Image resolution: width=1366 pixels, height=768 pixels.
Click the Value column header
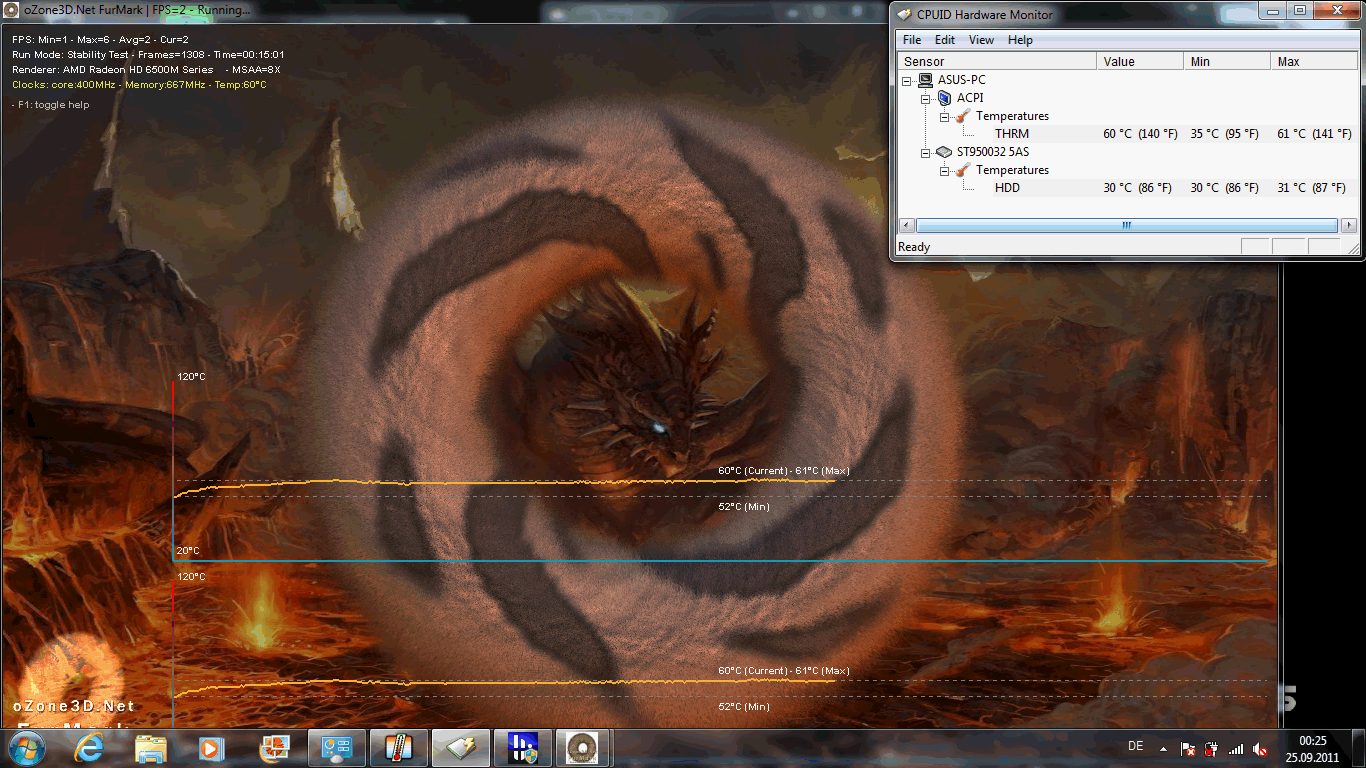point(1139,62)
